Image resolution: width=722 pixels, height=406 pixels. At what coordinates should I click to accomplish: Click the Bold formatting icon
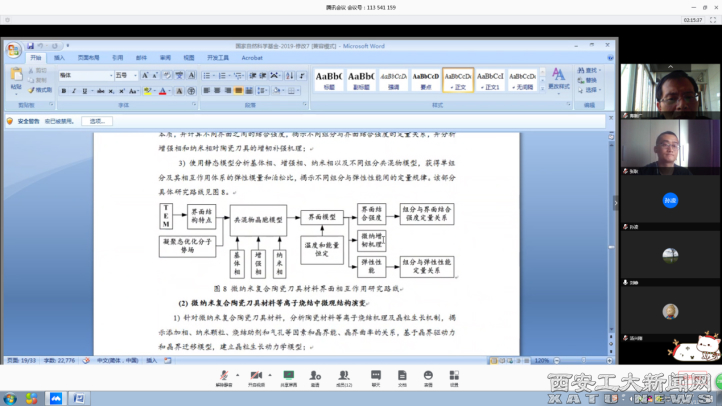[64, 91]
